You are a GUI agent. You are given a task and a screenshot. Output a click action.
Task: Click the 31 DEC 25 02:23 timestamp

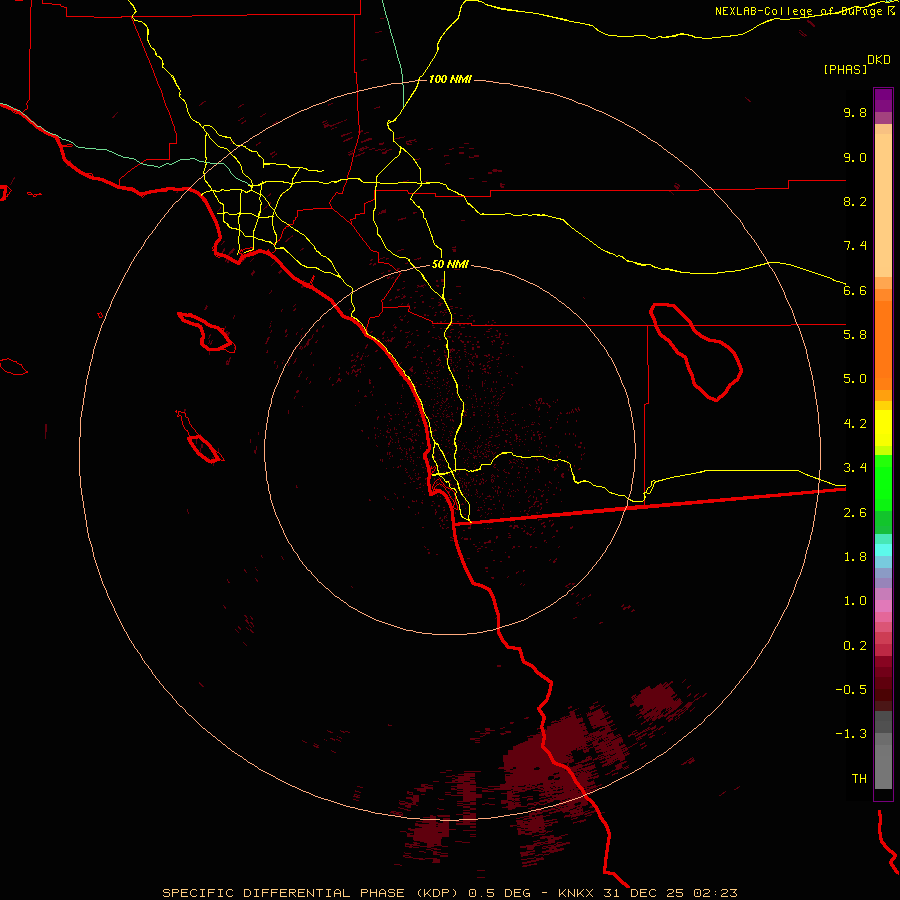[670, 893]
